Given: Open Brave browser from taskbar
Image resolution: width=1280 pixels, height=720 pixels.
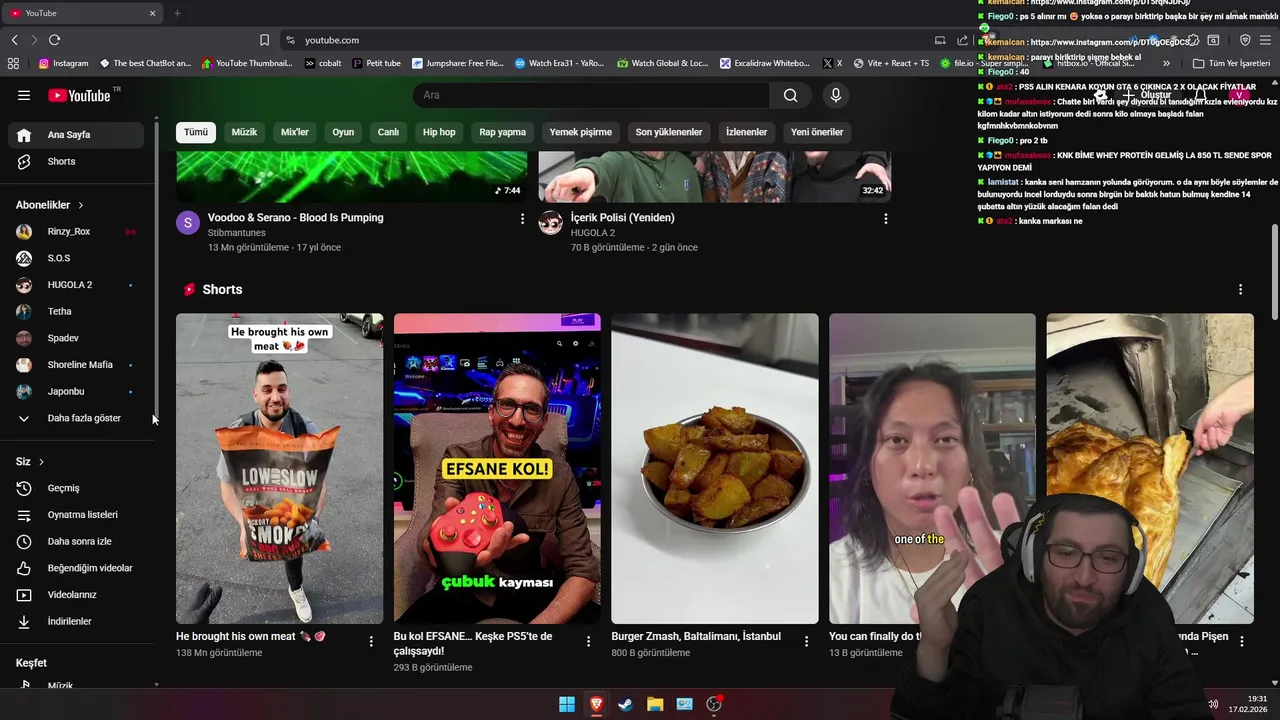Looking at the screenshot, I should (x=596, y=704).
